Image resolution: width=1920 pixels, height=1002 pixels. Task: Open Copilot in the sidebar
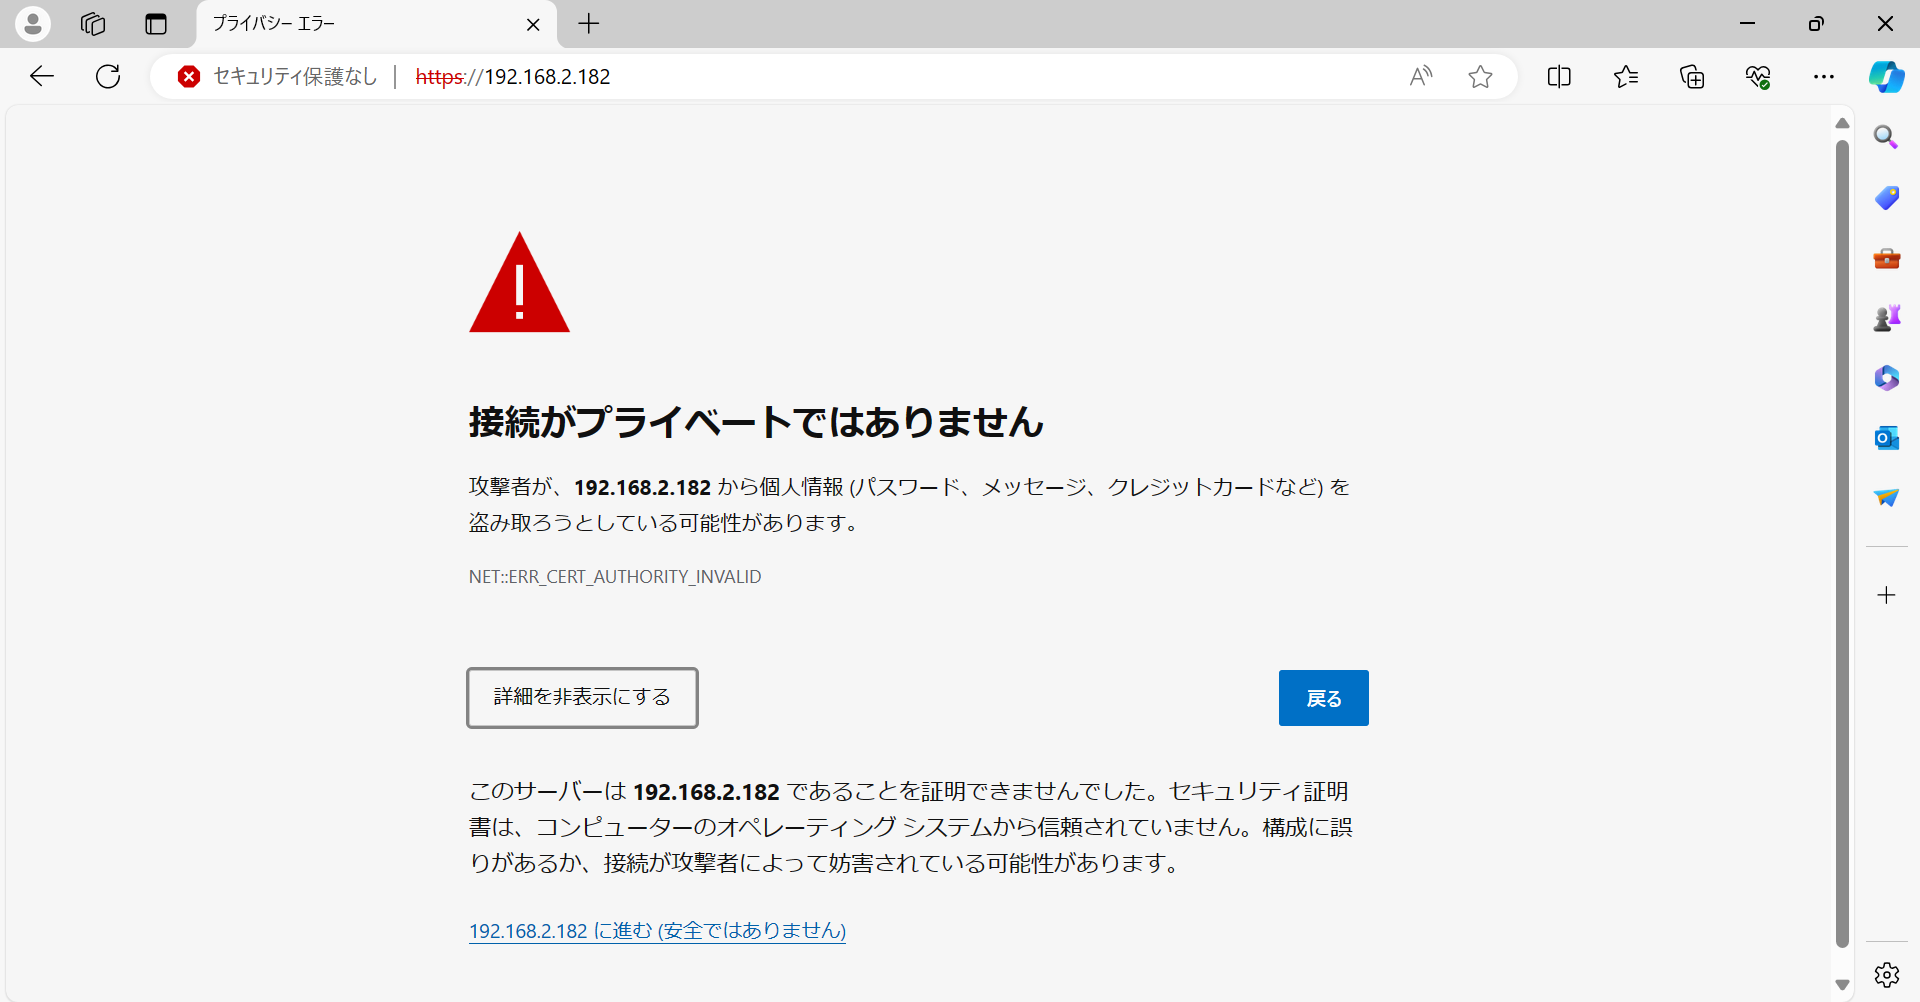[x=1887, y=77]
